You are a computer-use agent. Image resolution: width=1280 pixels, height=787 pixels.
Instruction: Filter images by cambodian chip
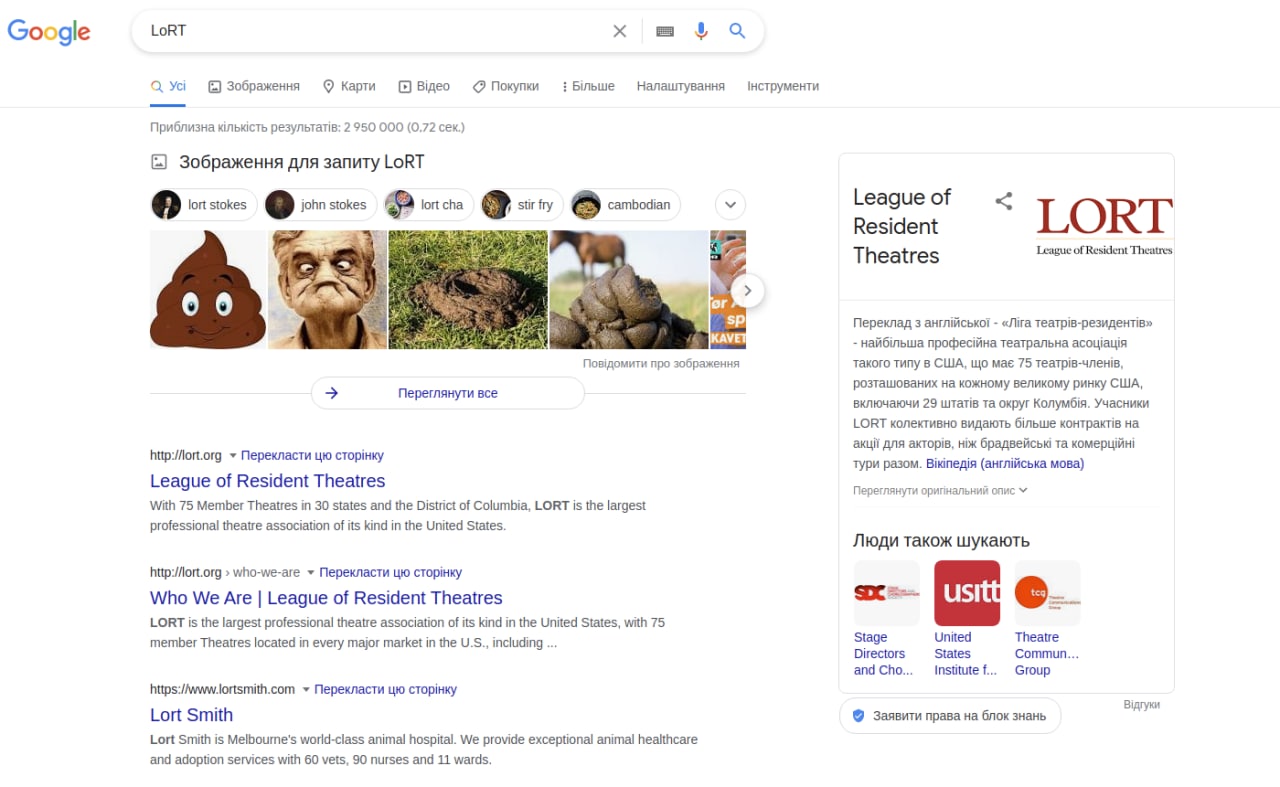click(625, 205)
